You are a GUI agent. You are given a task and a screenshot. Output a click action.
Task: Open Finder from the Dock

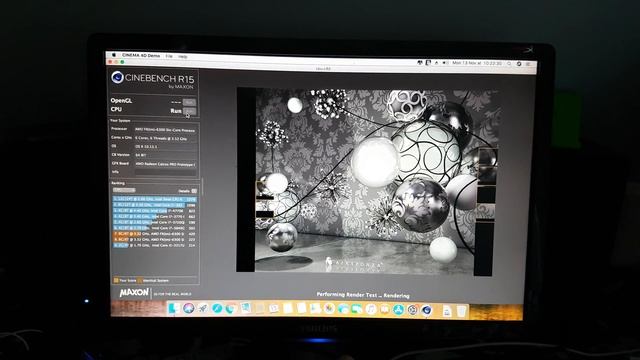(173, 308)
